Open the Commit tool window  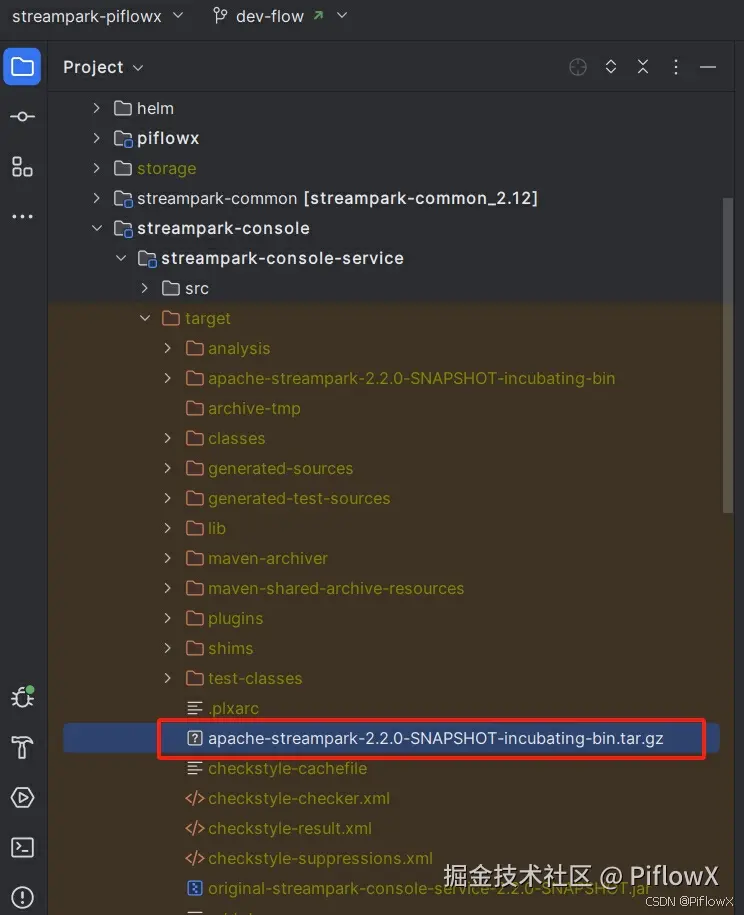pos(22,117)
